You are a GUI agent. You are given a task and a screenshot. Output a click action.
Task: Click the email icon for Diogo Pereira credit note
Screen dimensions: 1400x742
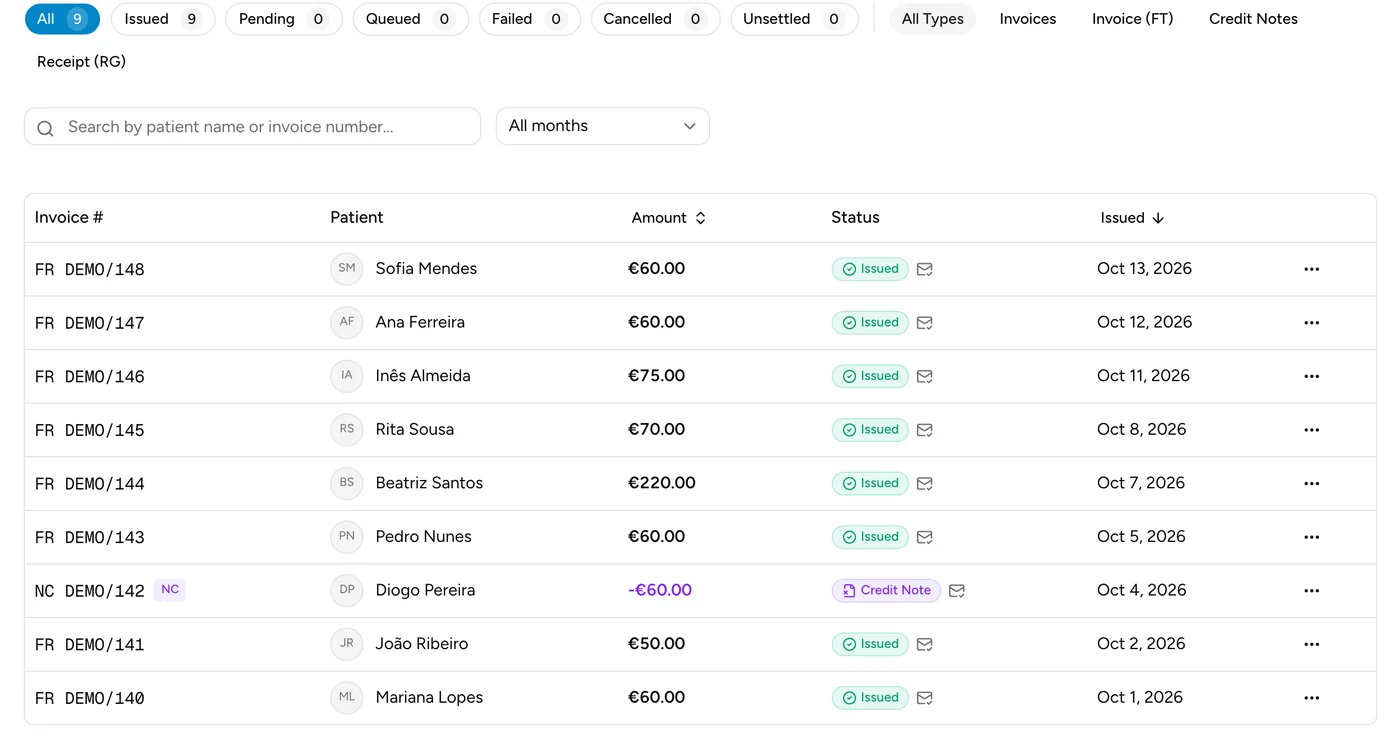[957, 591]
